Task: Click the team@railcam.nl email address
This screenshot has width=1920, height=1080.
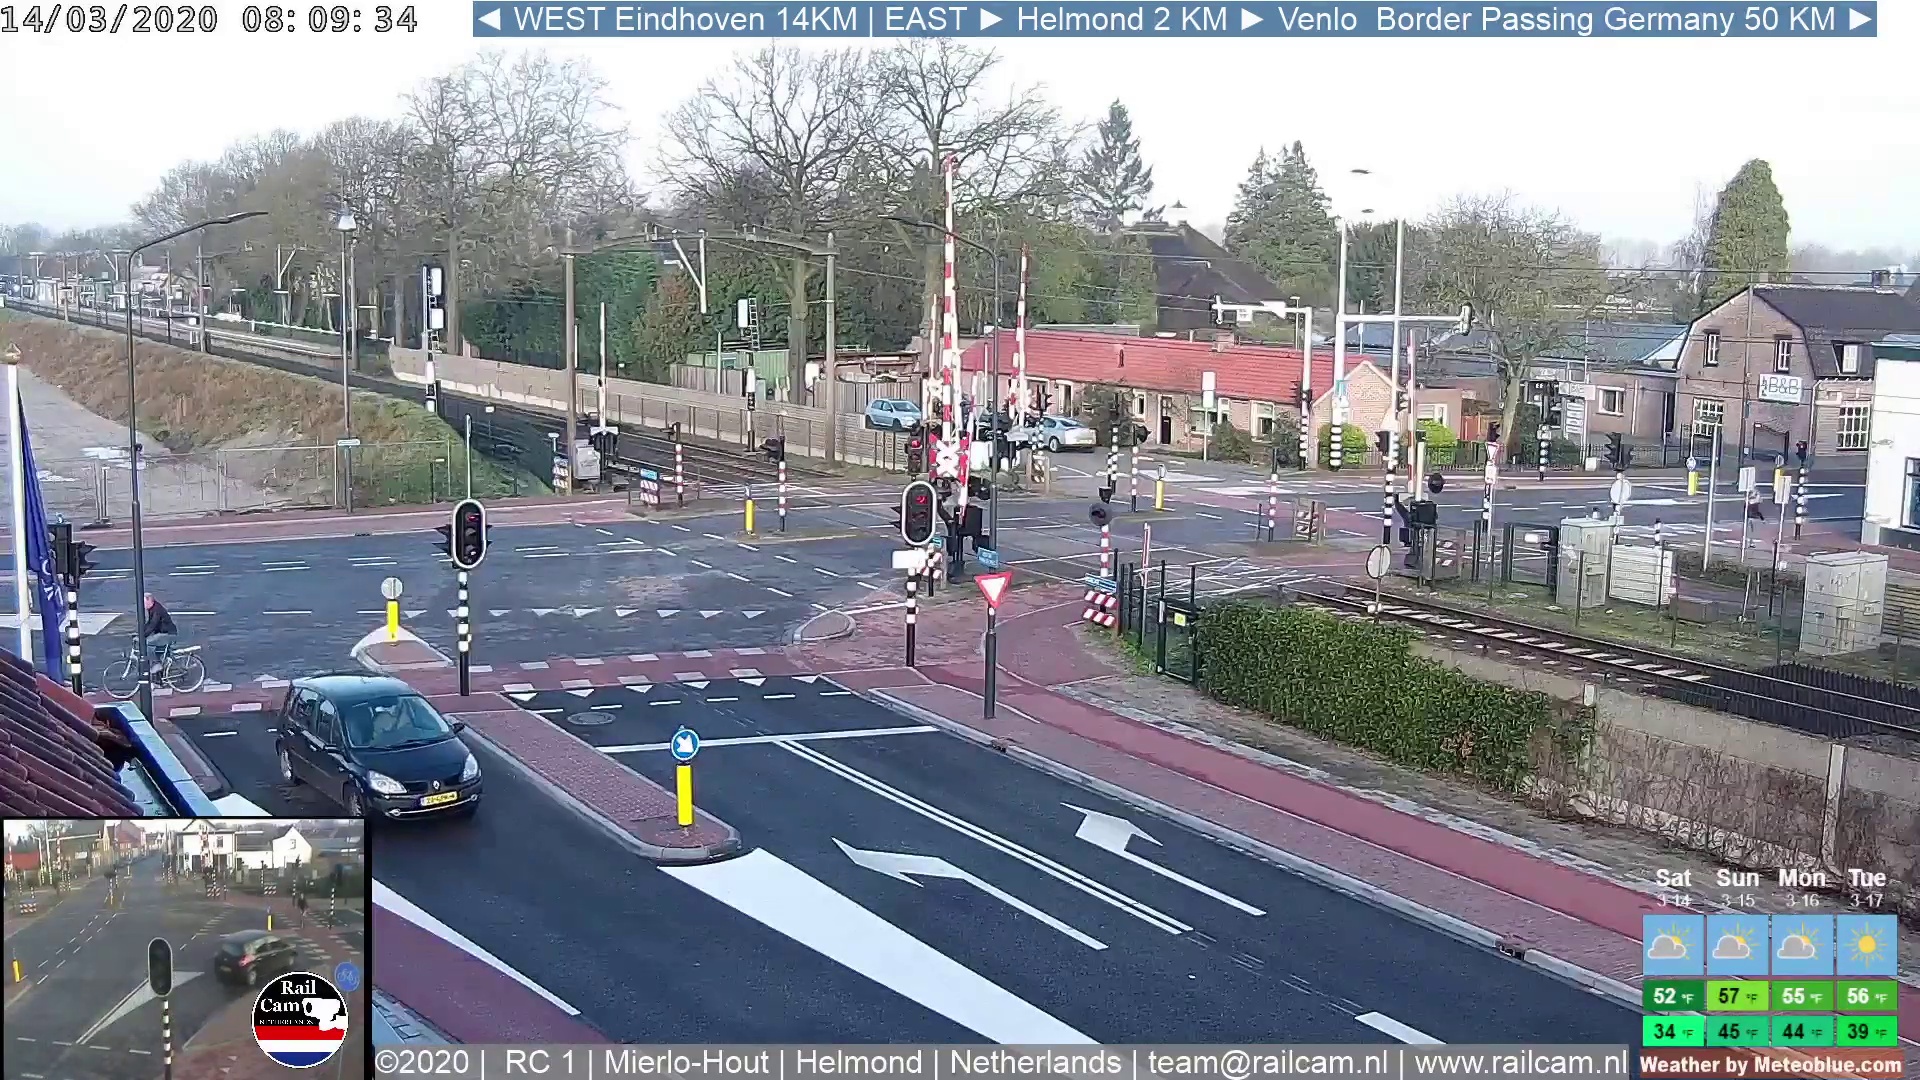Action: [x=1267, y=1062]
